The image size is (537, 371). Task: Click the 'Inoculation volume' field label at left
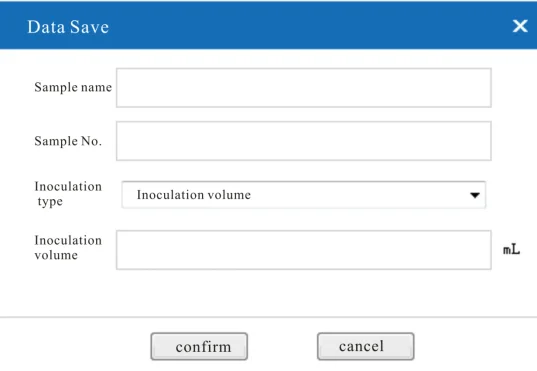(x=68, y=248)
